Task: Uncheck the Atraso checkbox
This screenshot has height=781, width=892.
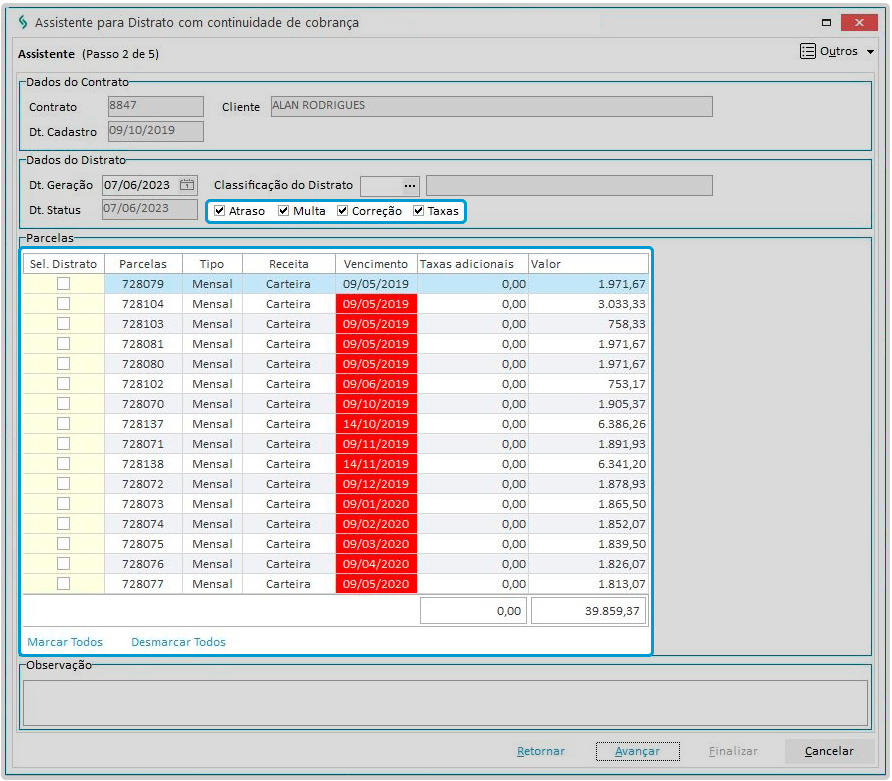Action: [x=220, y=211]
